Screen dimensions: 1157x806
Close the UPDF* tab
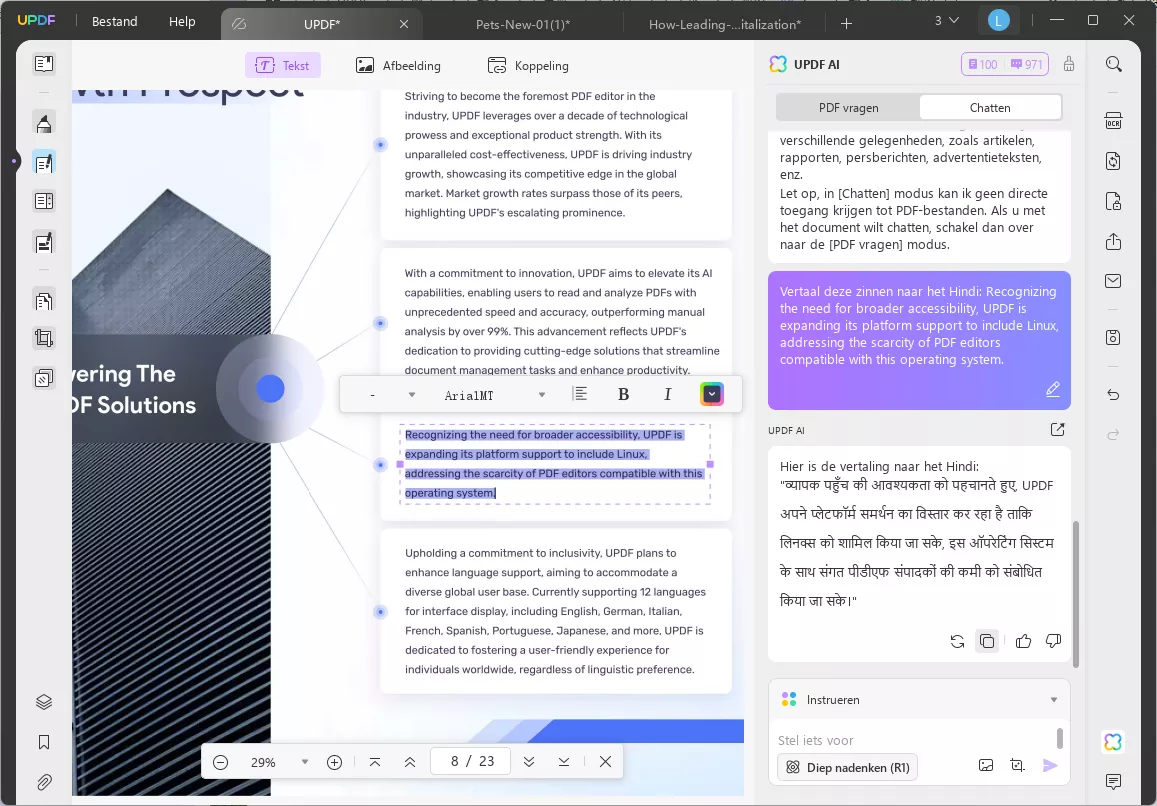click(x=404, y=24)
